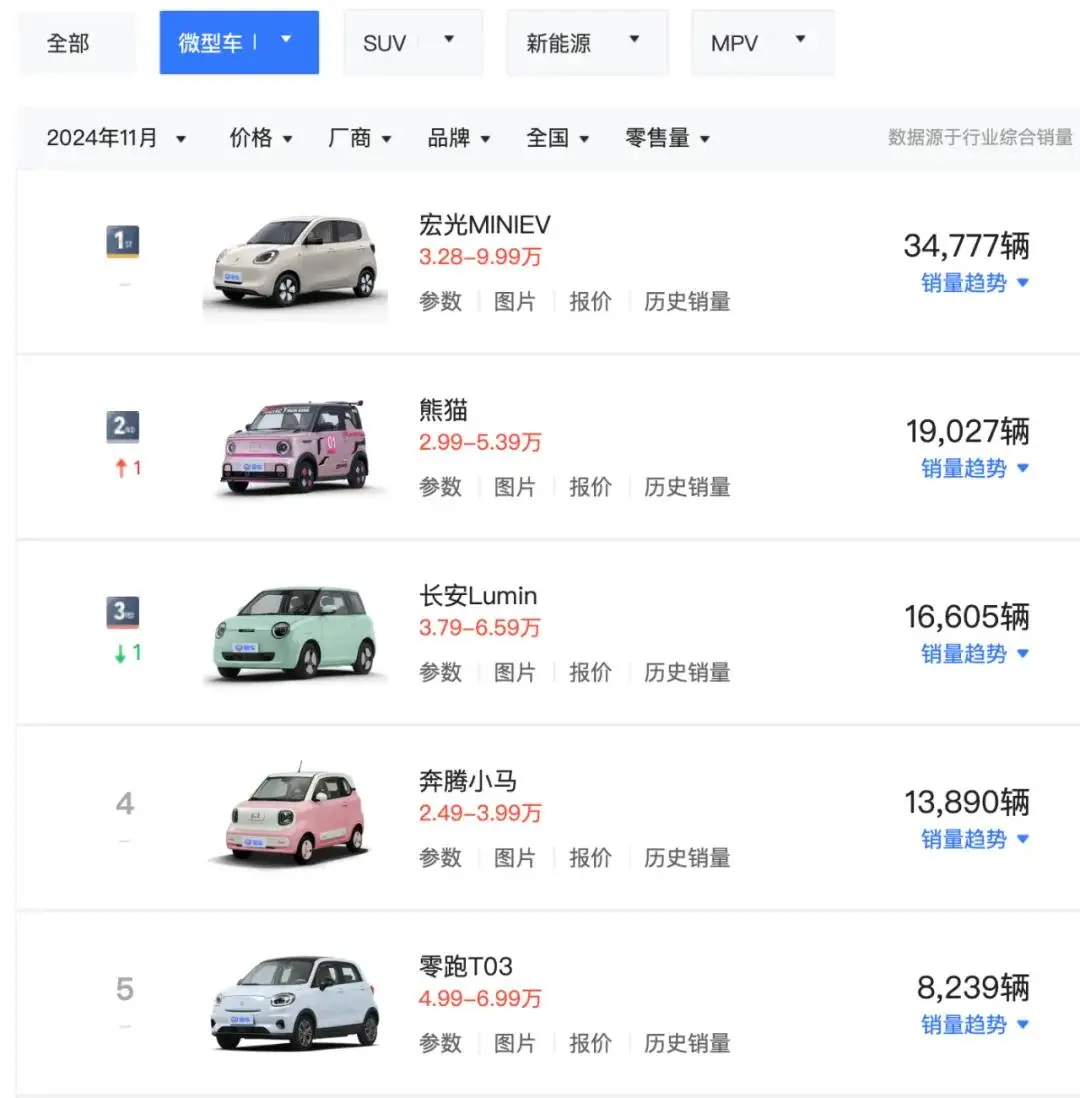1080x1098 pixels.
Task: View 历史销量 for 宏光MINIEV
Action: (687, 302)
